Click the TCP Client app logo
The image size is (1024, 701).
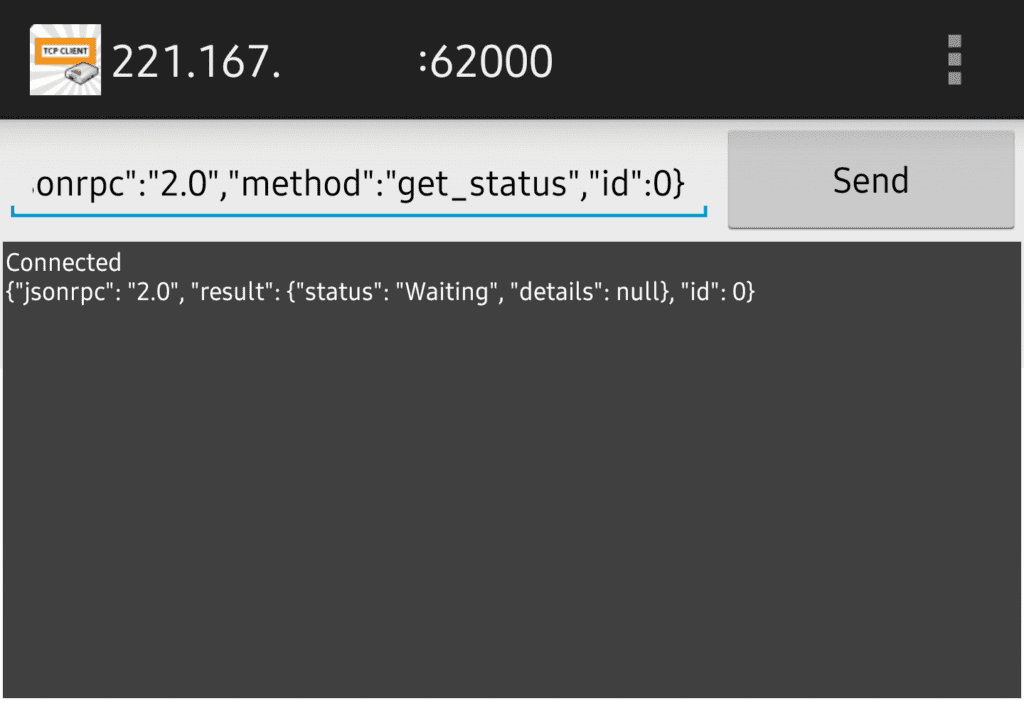65,60
